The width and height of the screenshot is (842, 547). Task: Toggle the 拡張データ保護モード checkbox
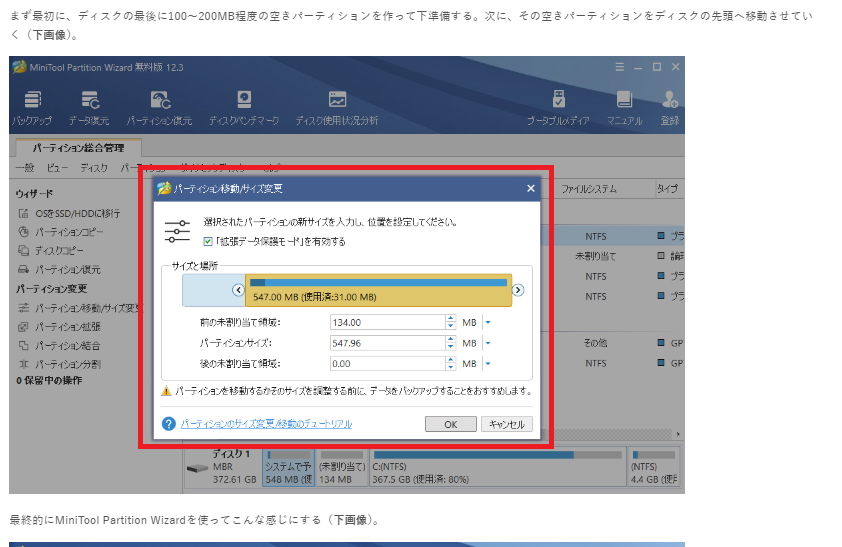(208, 242)
